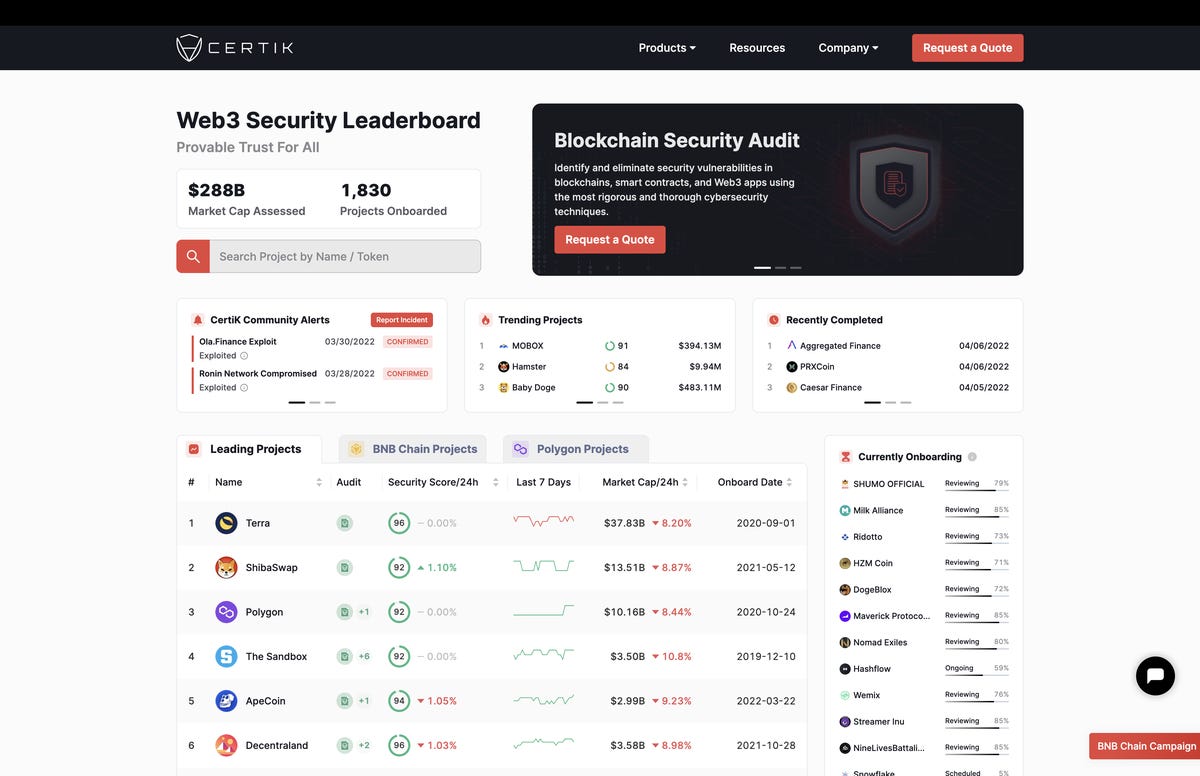Click the Baby Doge project icon
The width and height of the screenshot is (1200, 776).
click(x=503, y=387)
